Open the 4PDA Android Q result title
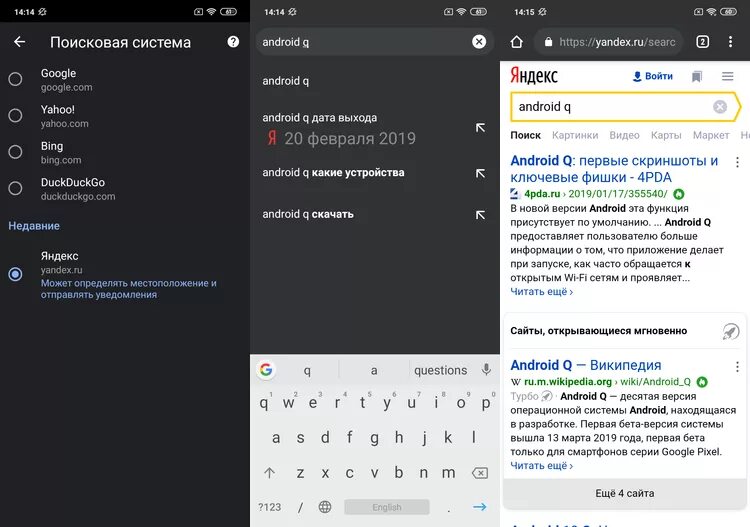Viewport: 750px width, 527px height. (x=614, y=169)
